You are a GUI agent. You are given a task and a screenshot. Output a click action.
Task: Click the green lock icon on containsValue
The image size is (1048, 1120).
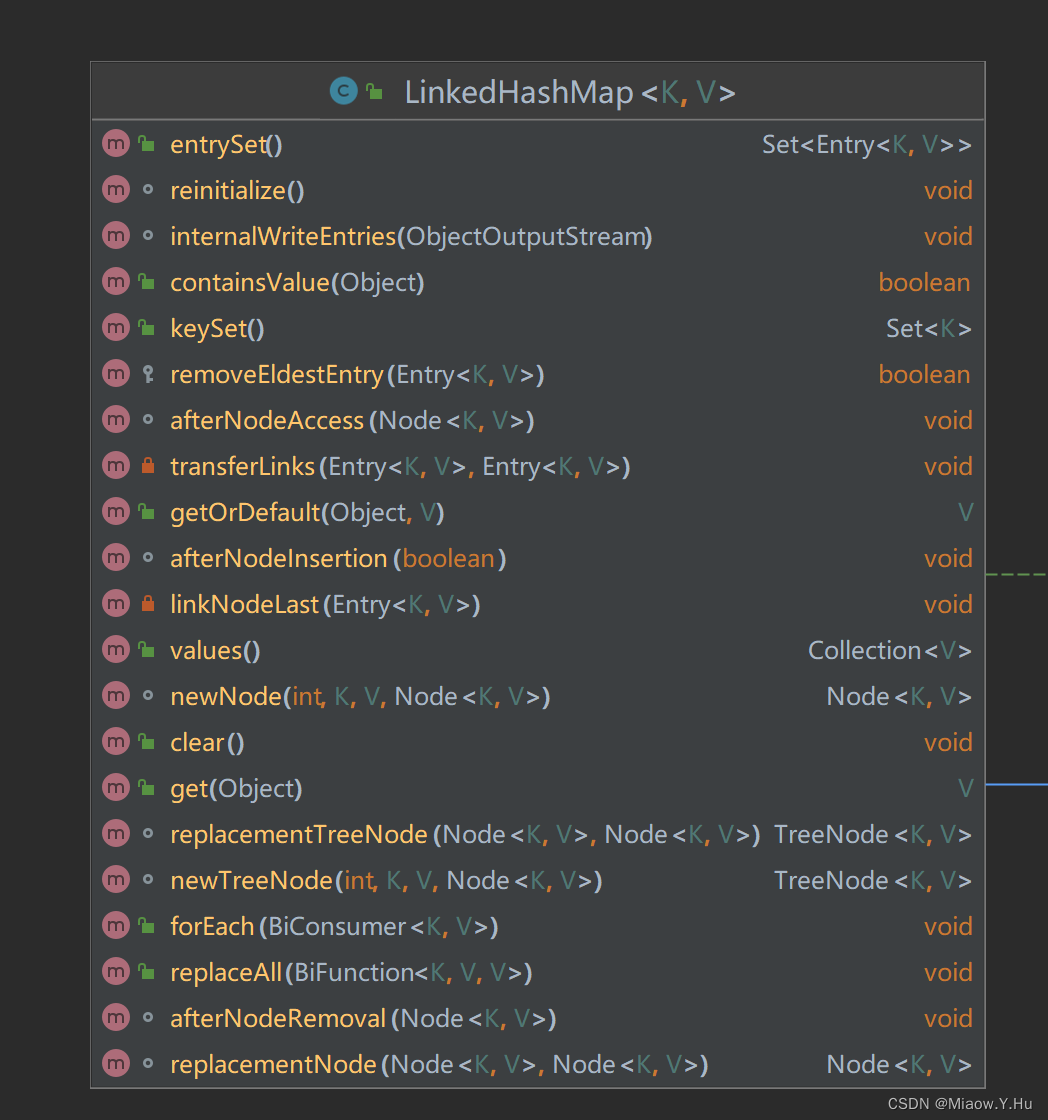coord(146,282)
